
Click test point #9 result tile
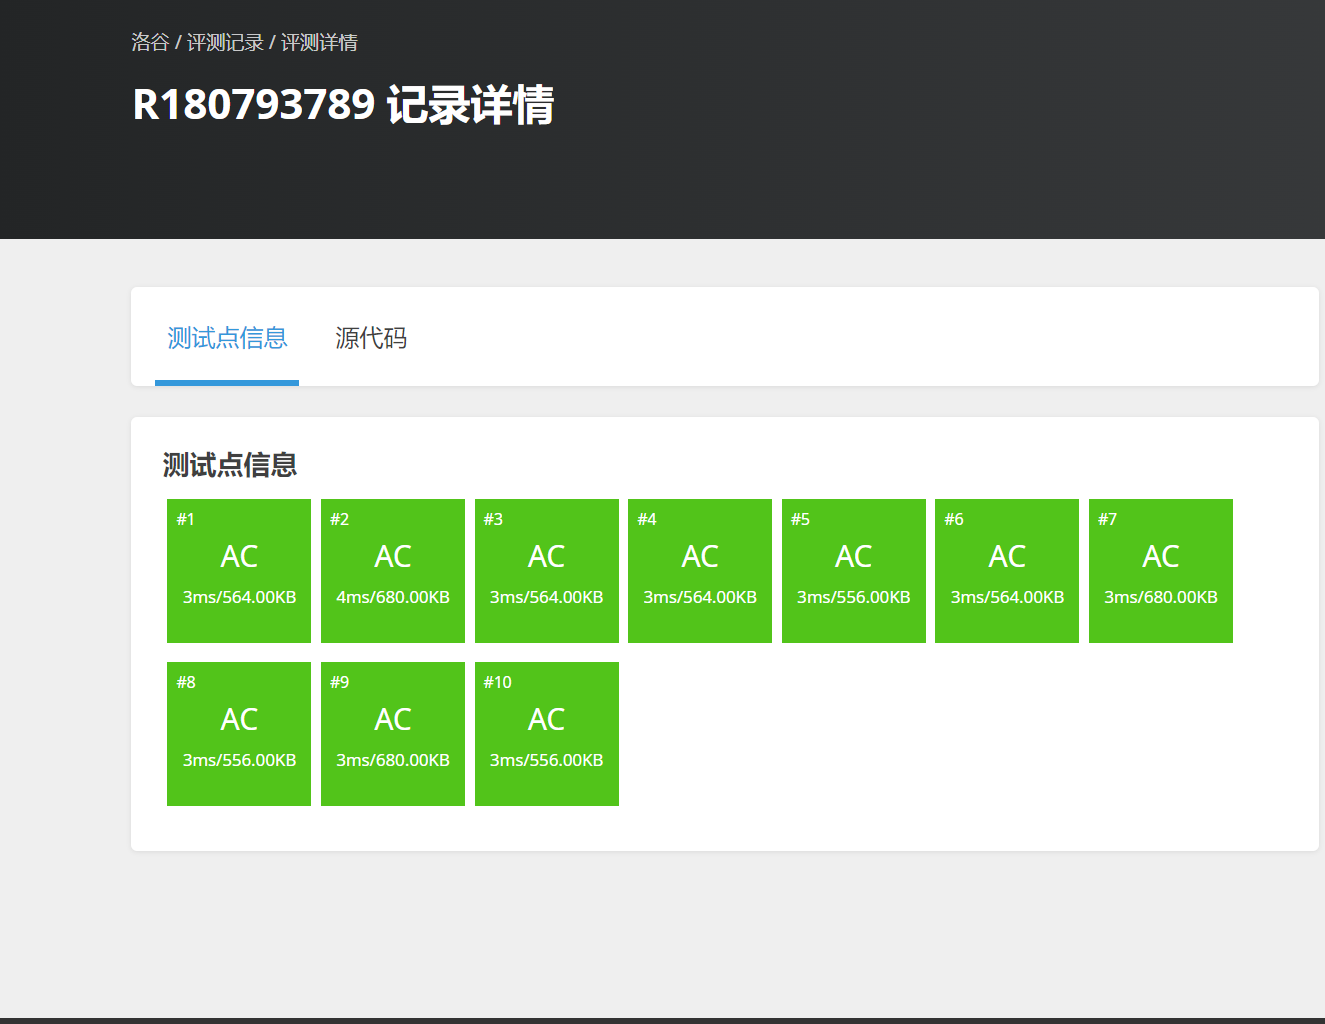(x=393, y=734)
